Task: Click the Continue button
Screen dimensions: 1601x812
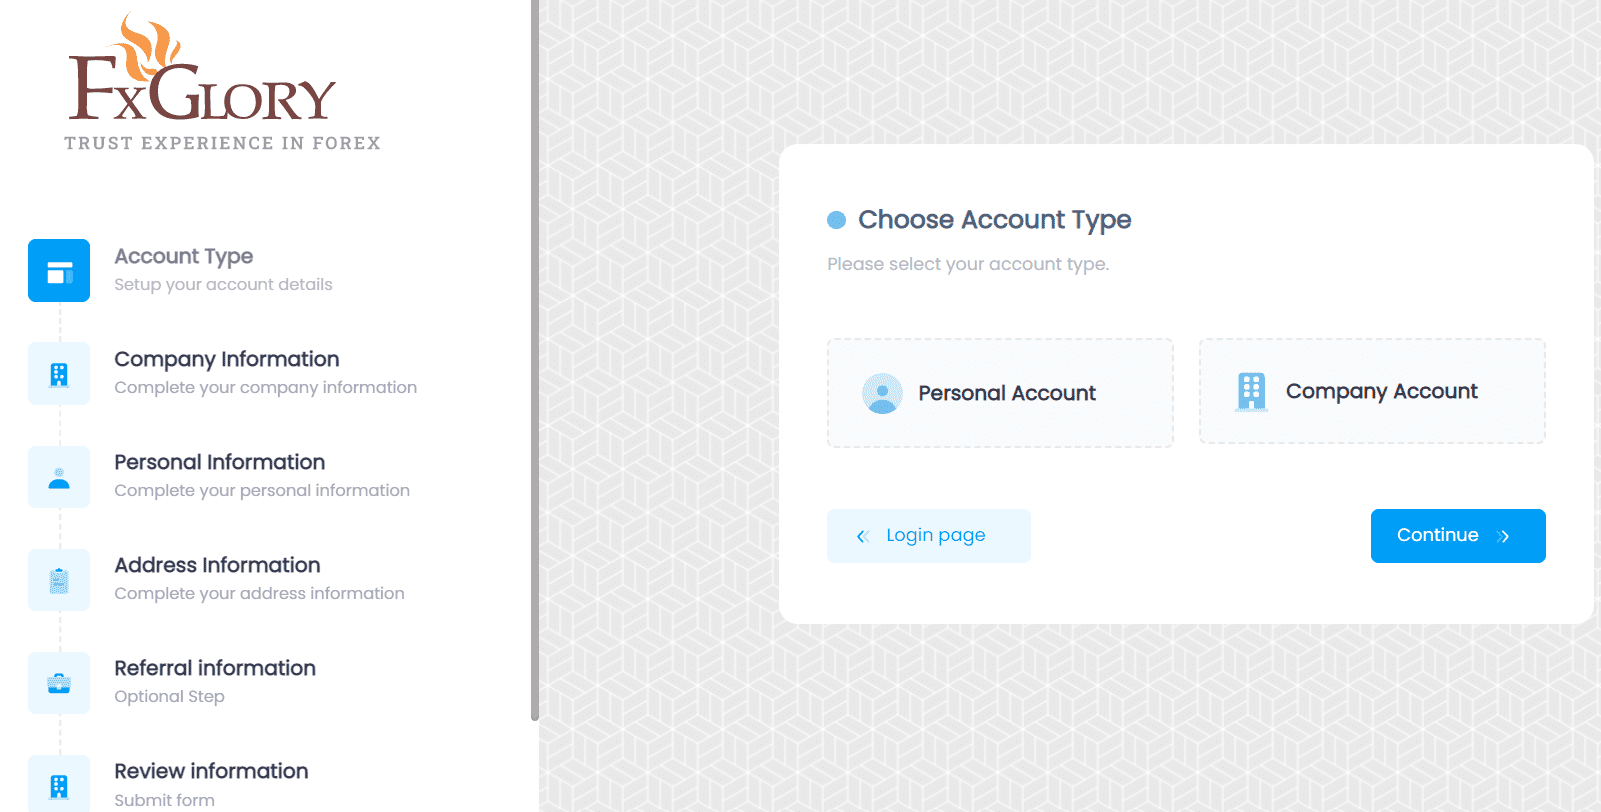Action: (x=1458, y=536)
